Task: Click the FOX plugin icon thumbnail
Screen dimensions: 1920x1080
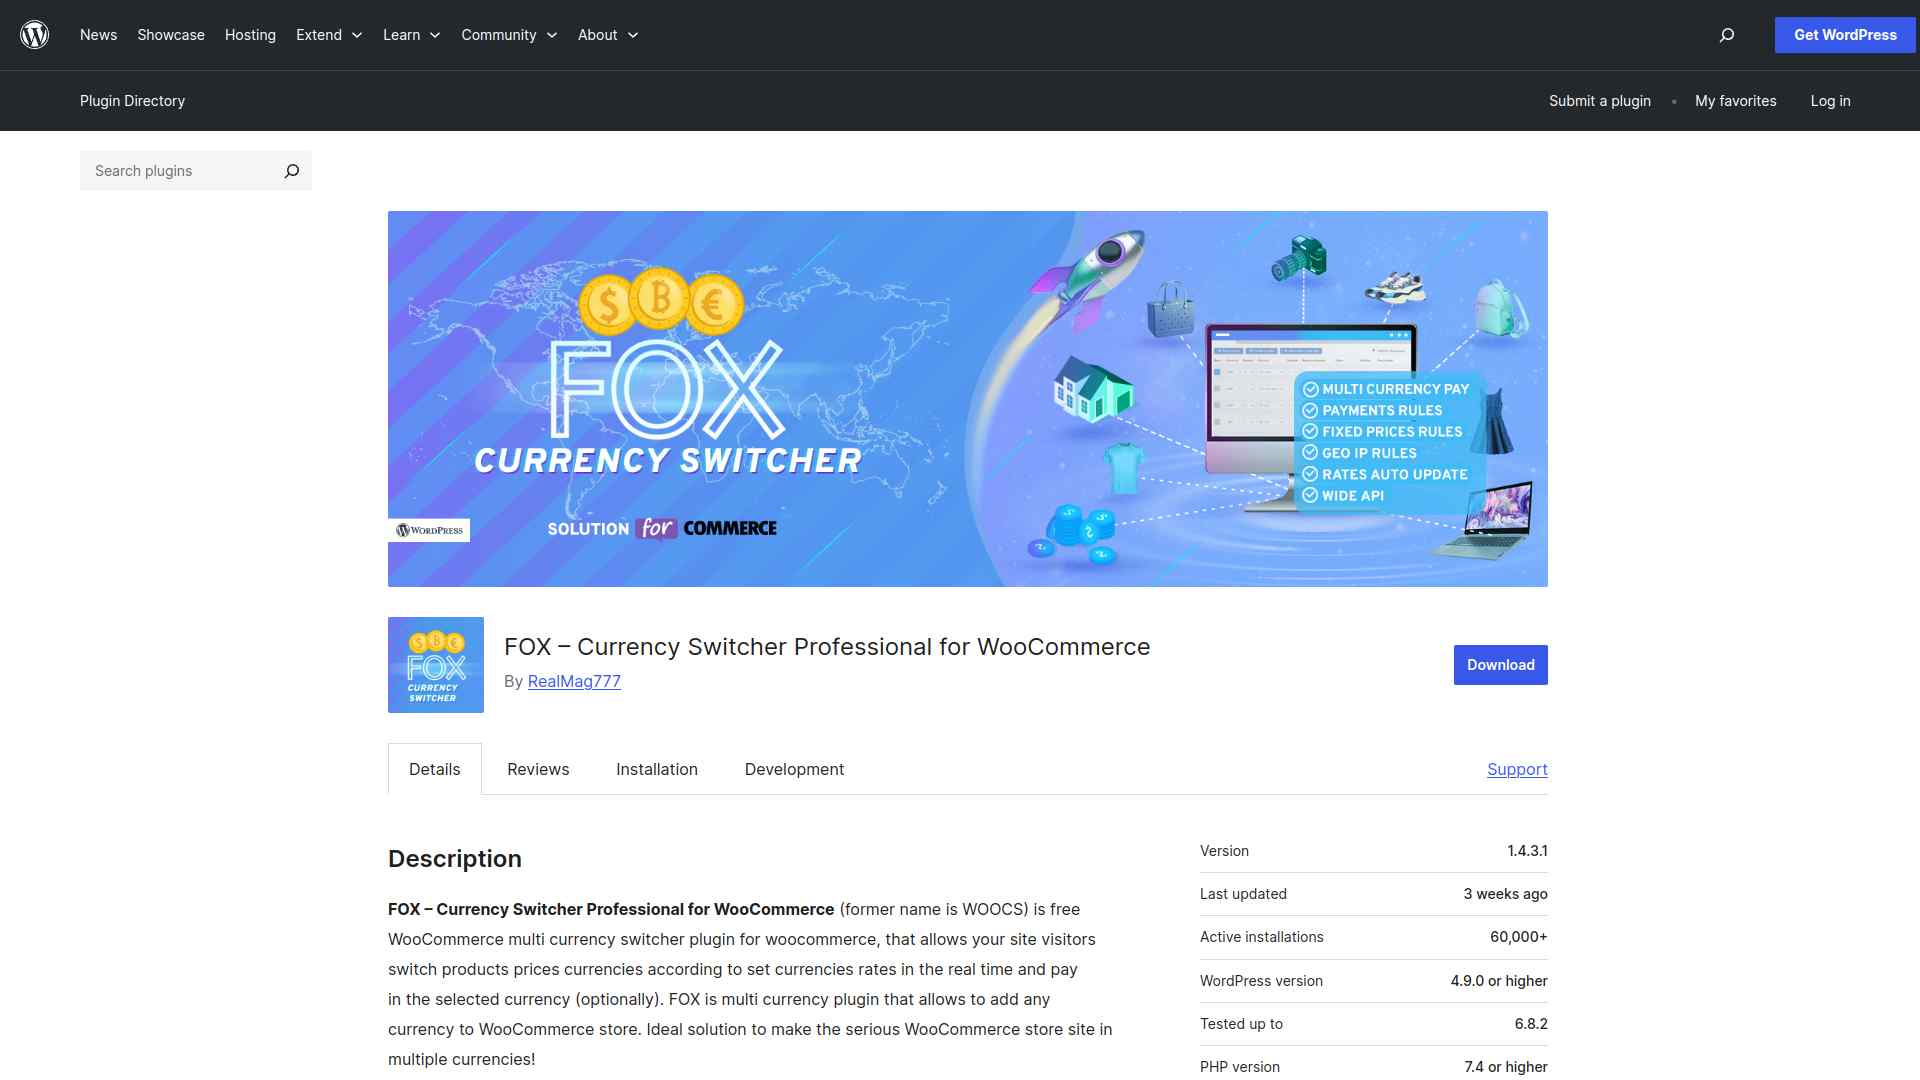Action: click(x=436, y=665)
